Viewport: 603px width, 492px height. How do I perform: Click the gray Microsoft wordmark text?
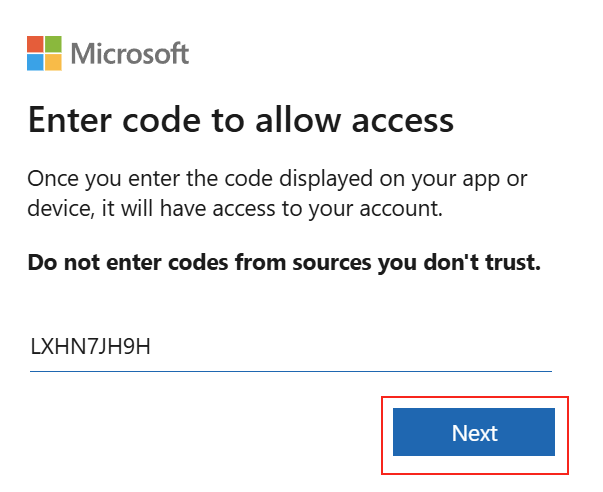(x=130, y=53)
